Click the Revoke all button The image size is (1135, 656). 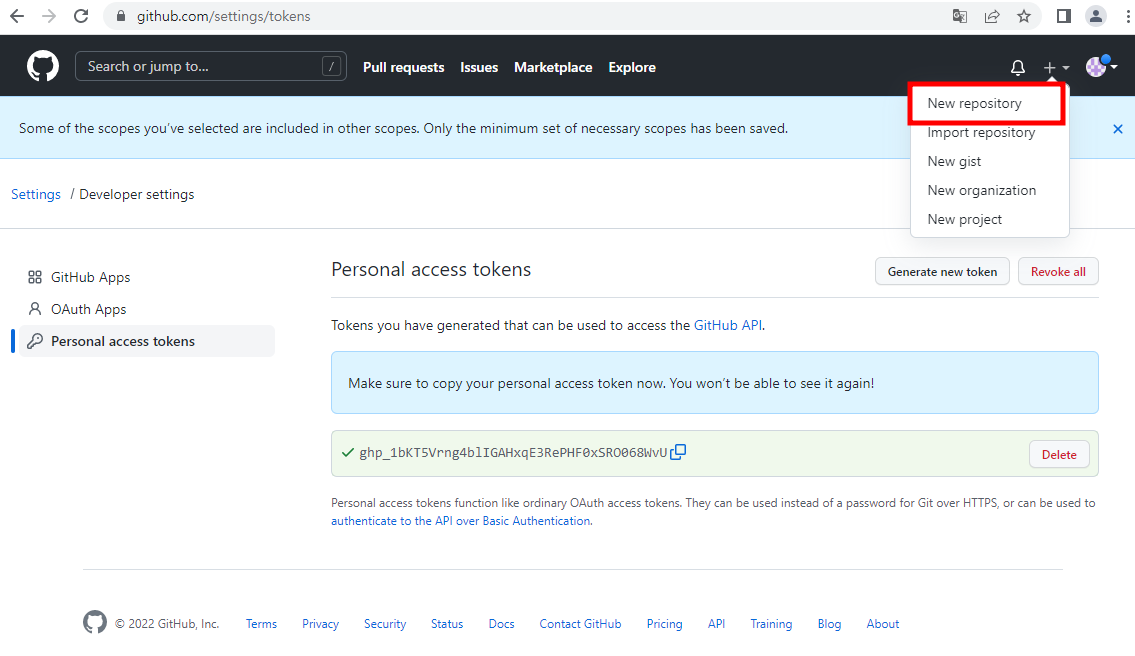1058,272
